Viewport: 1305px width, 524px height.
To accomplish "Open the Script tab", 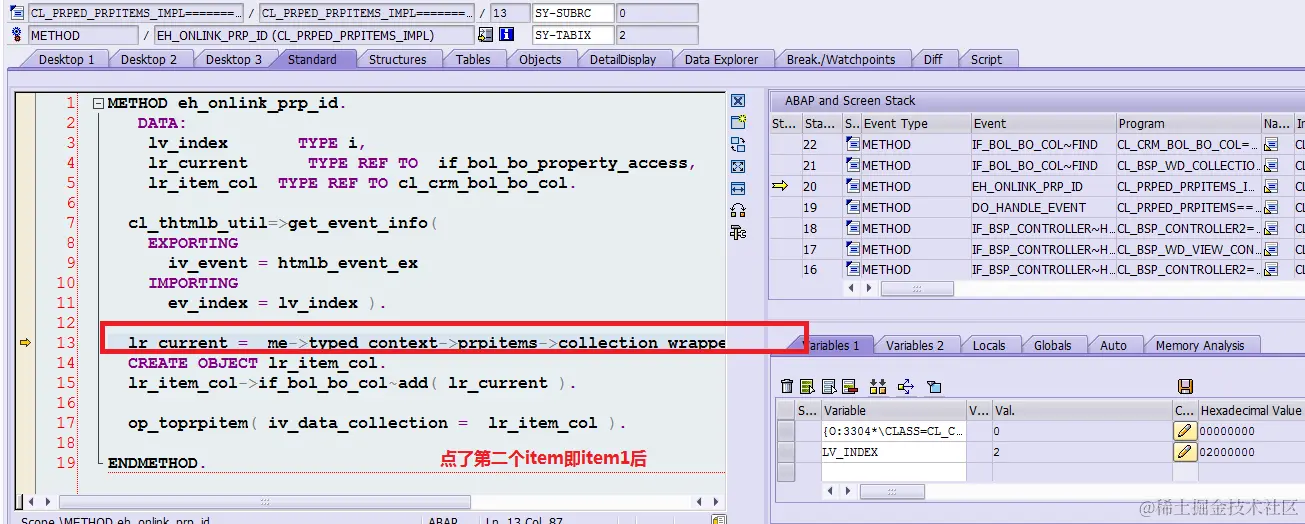I will [986, 59].
